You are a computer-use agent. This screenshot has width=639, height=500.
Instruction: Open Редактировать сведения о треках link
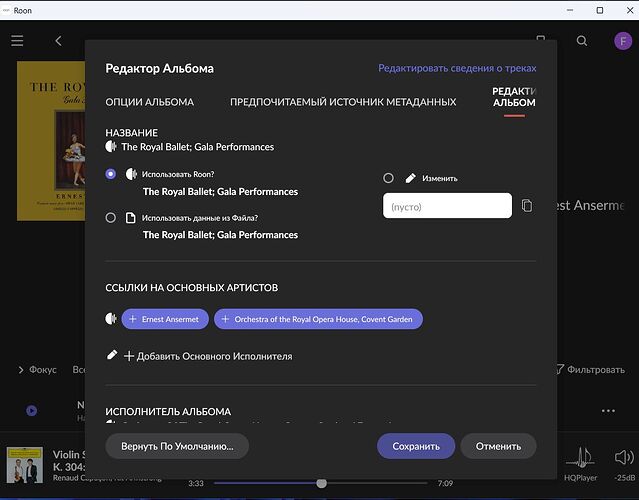tap(457, 68)
